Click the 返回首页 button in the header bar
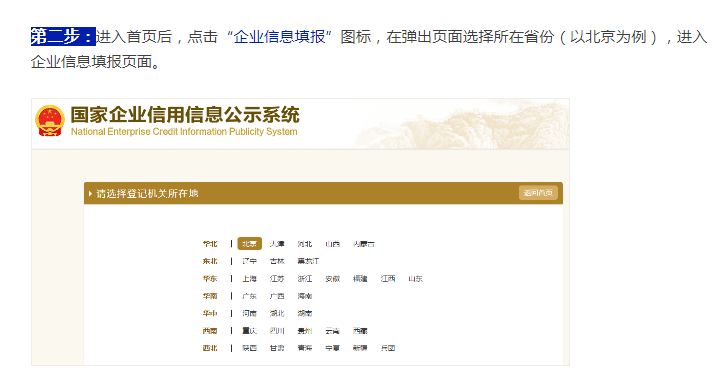Screen dimensions: 722x380 (538, 193)
